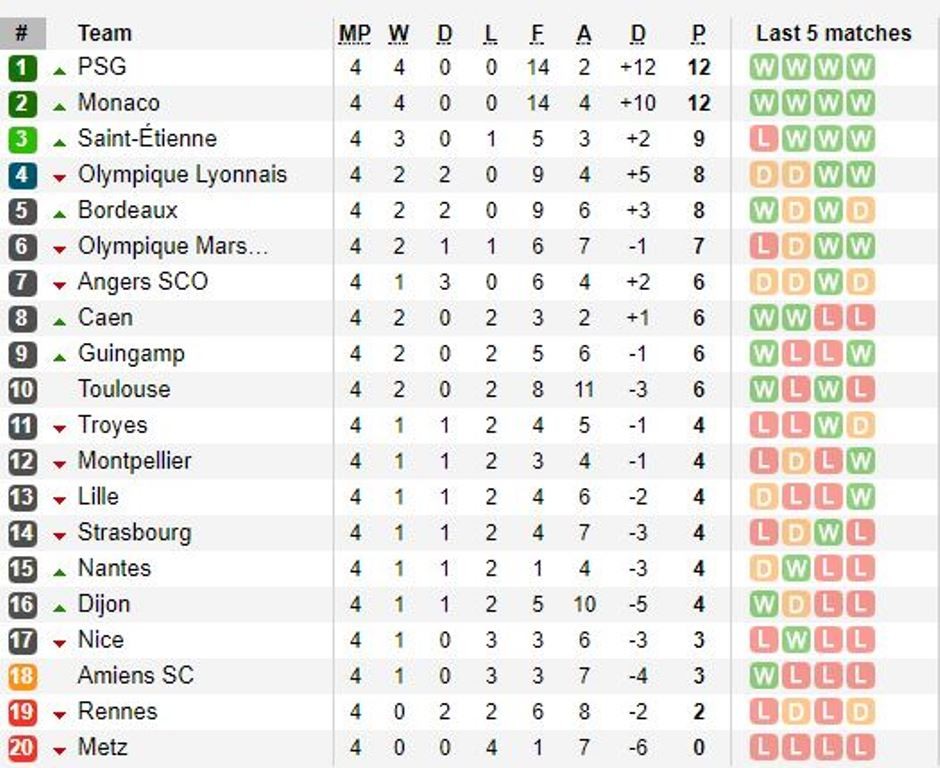Open the Olympique Lyonnais team link
Viewport: 940px width, 768px height.
coord(182,175)
